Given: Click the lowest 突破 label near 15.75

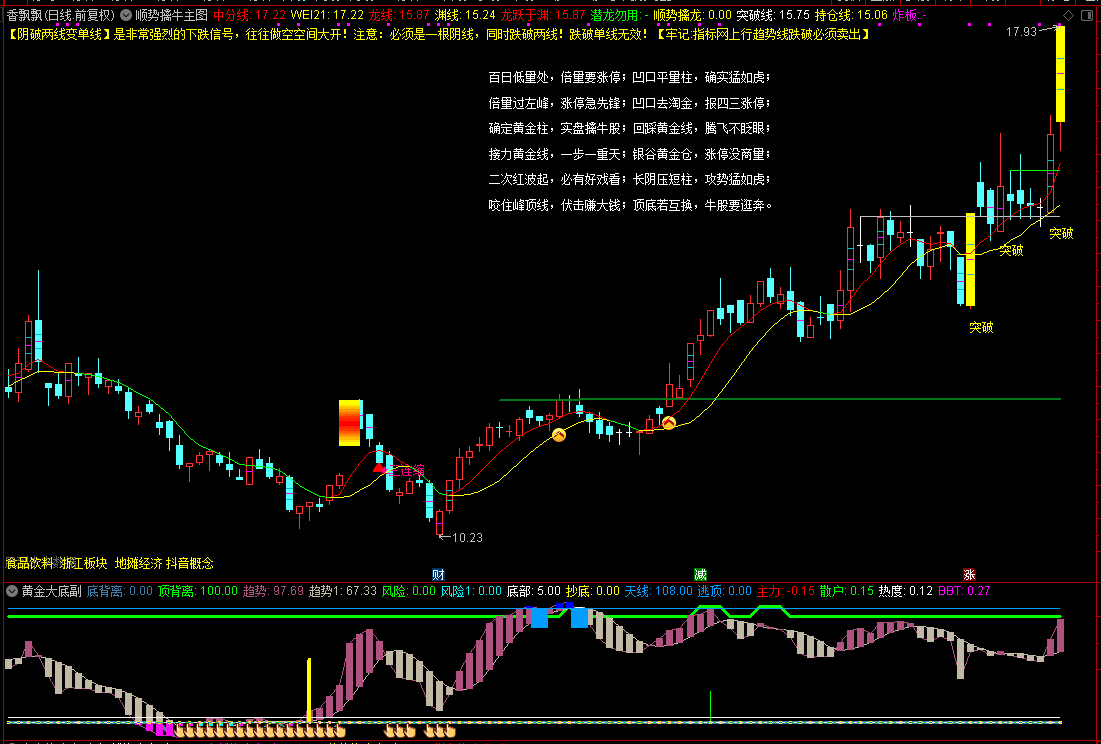Looking at the screenshot, I should click(x=981, y=327).
